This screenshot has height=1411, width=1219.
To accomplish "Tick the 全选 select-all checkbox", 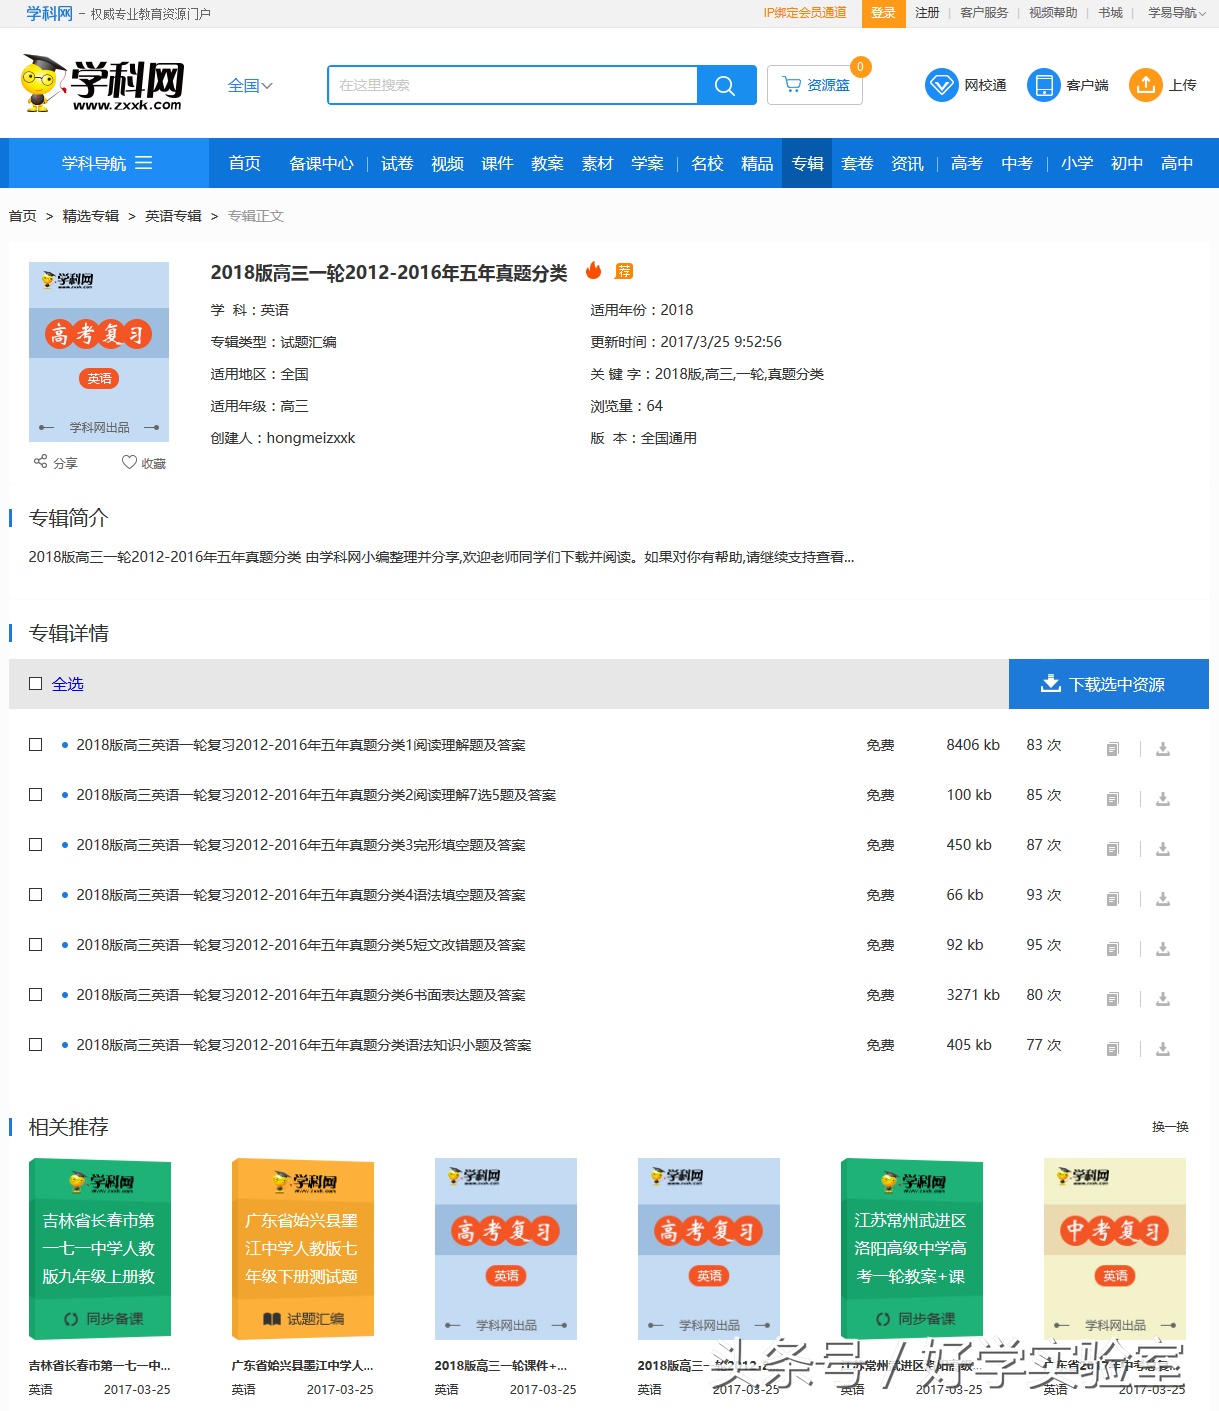I will coord(36,684).
